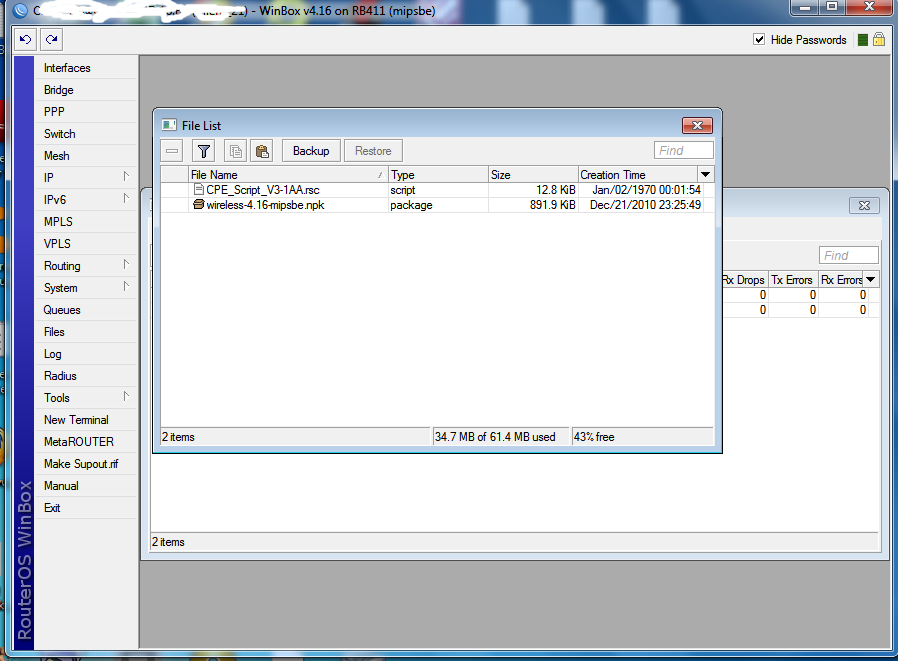Click the paste icon in File List toolbar
The image size is (898, 661).
point(262,151)
